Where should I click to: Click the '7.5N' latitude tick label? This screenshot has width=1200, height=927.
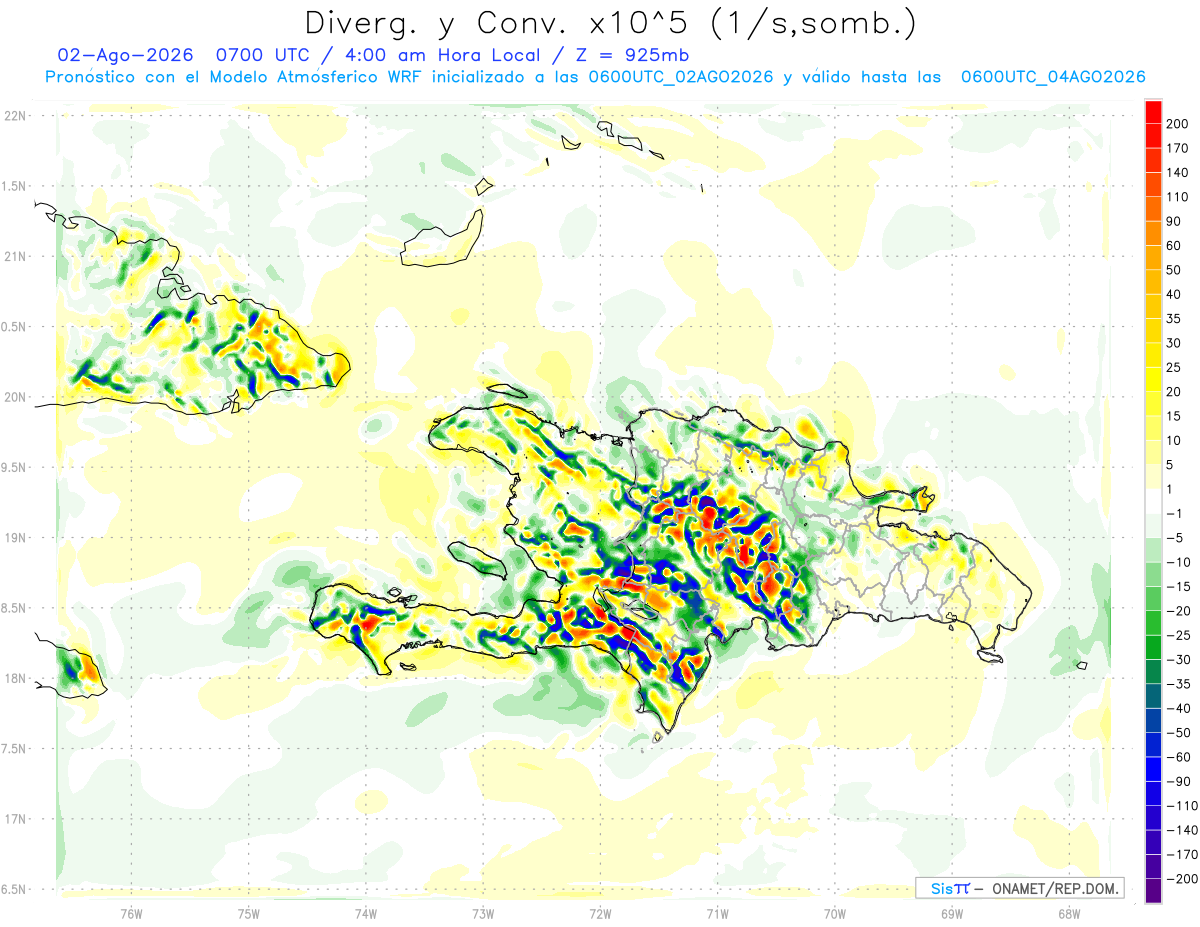point(14,748)
